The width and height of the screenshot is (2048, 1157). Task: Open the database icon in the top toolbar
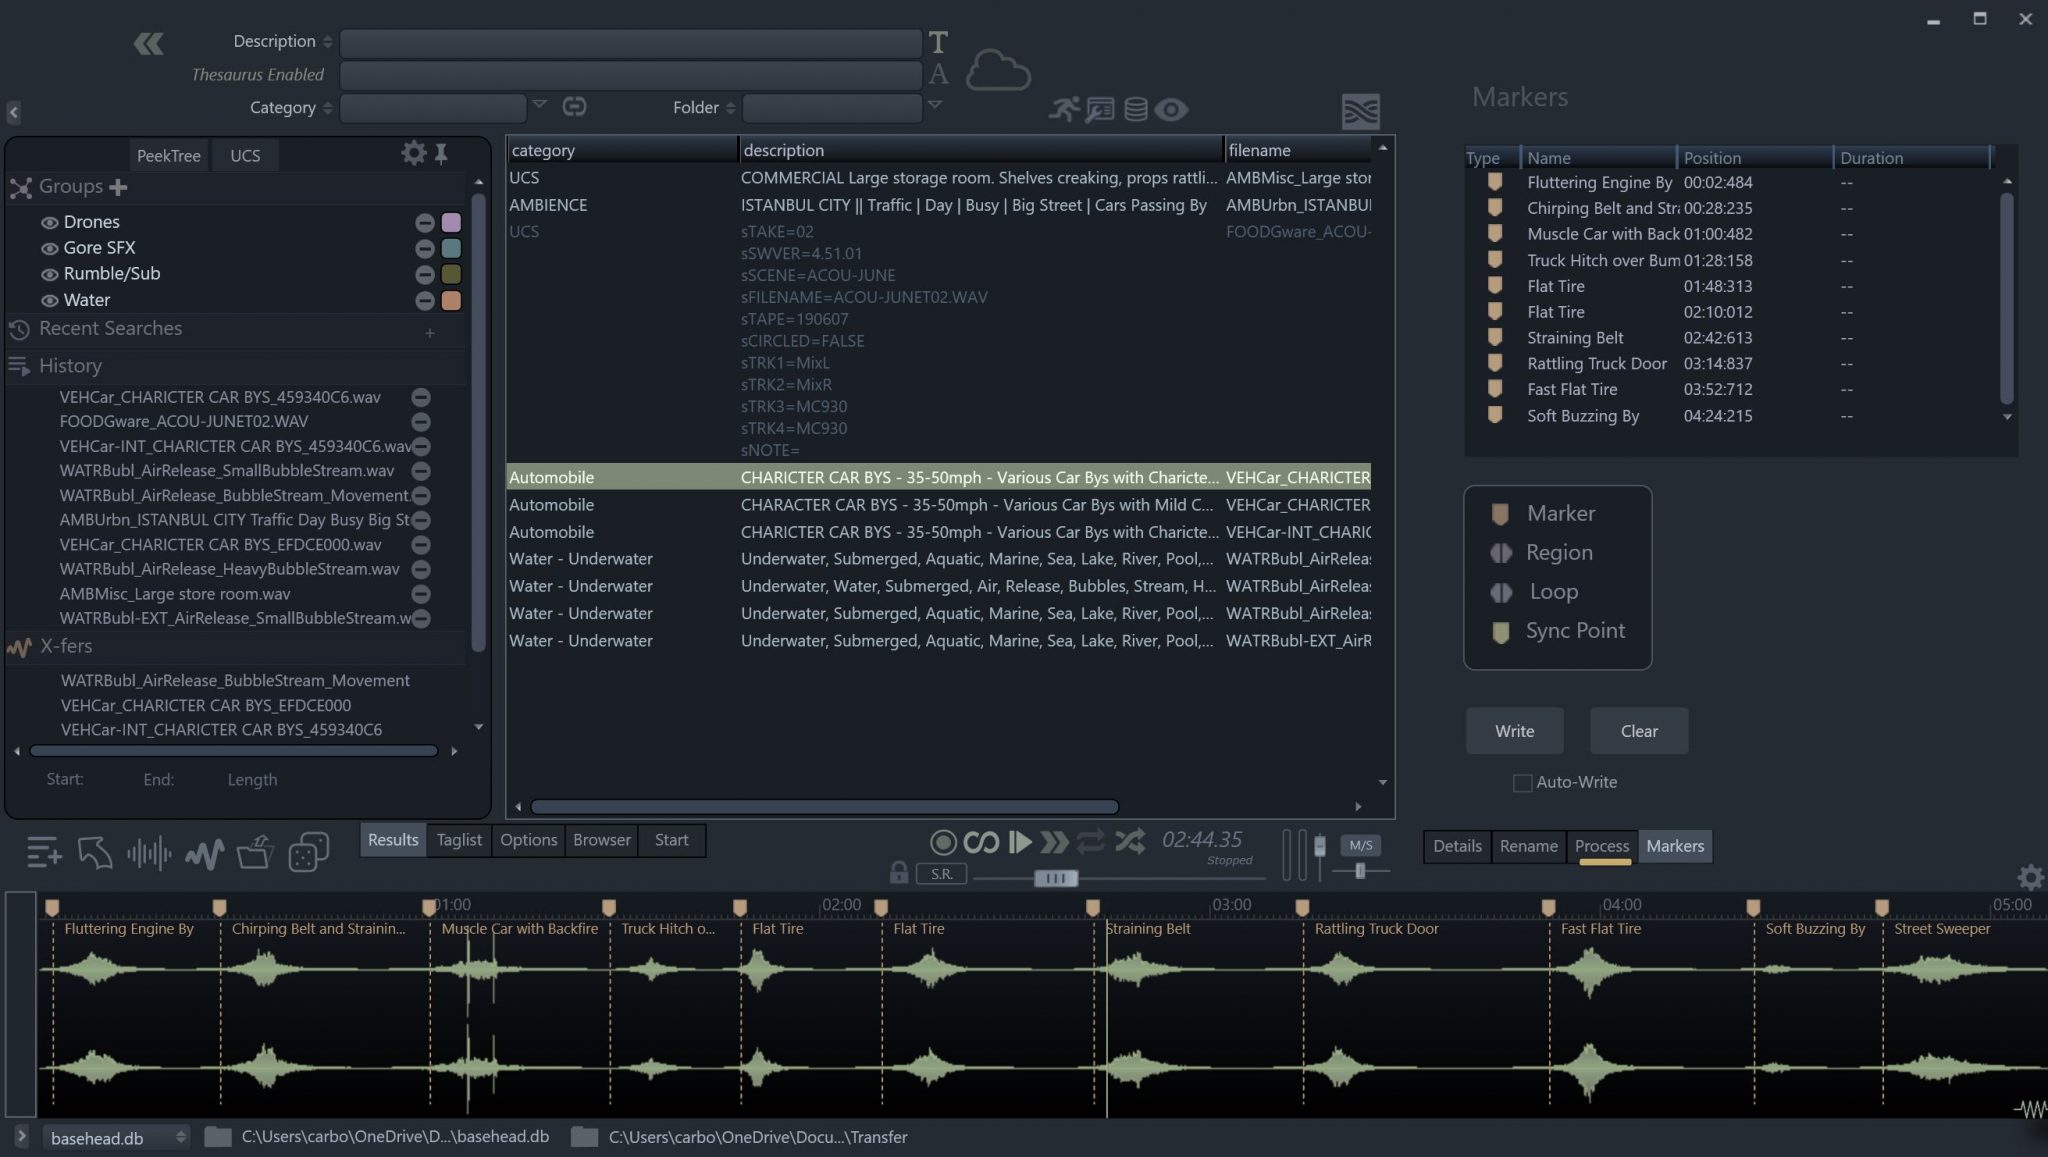[x=1137, y=110]
